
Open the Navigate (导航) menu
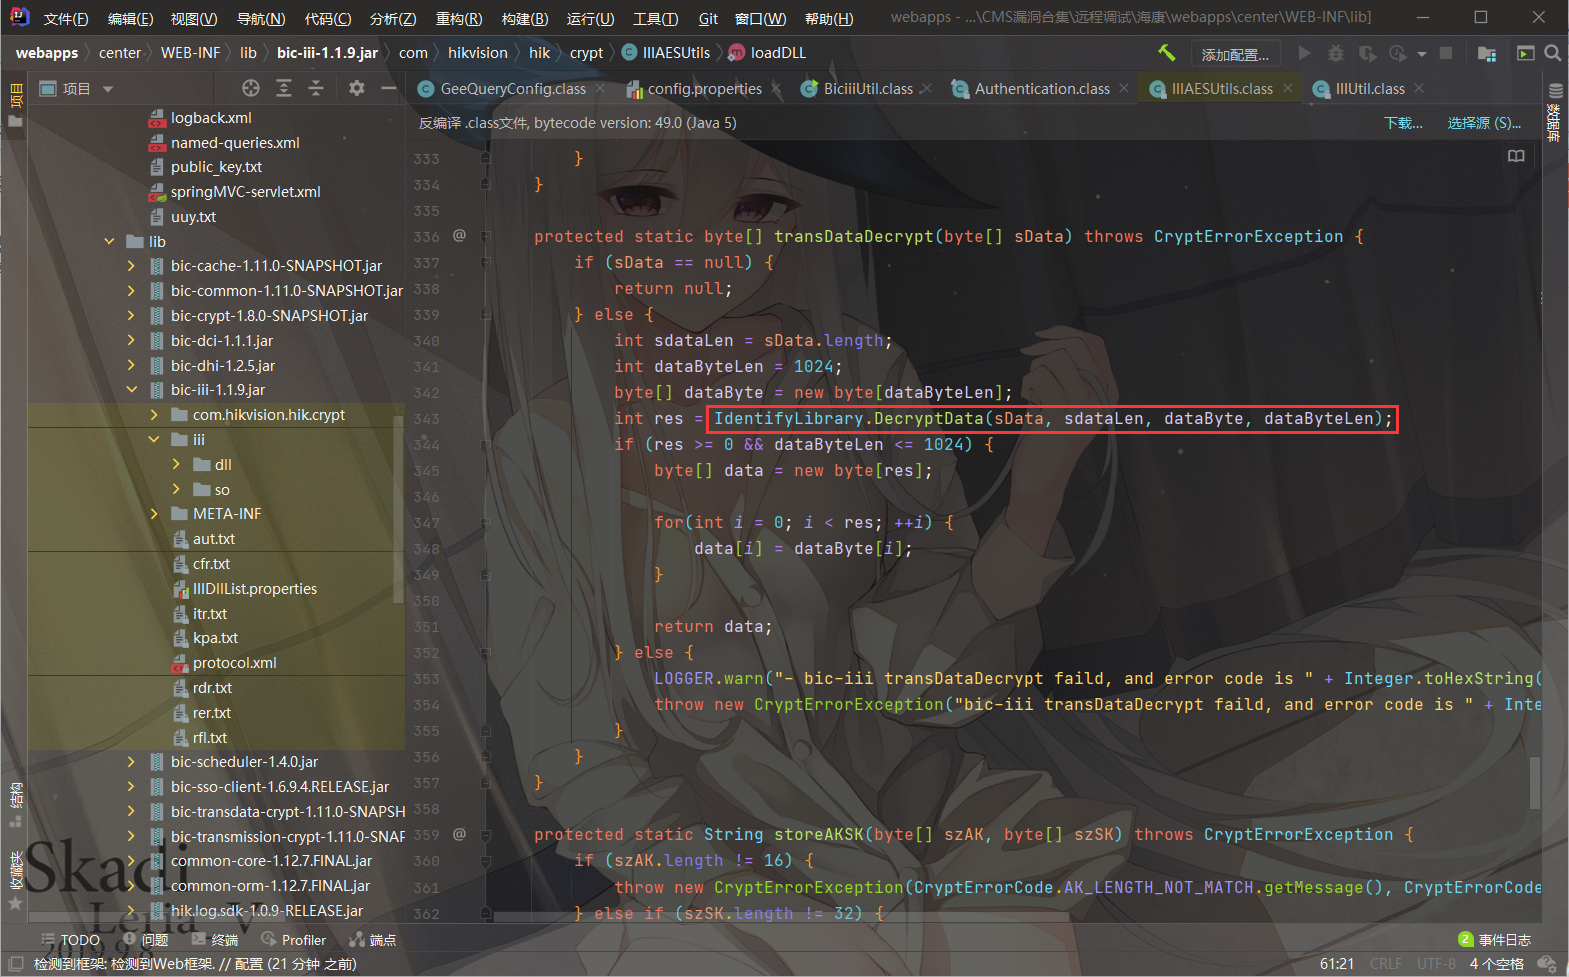261,19
